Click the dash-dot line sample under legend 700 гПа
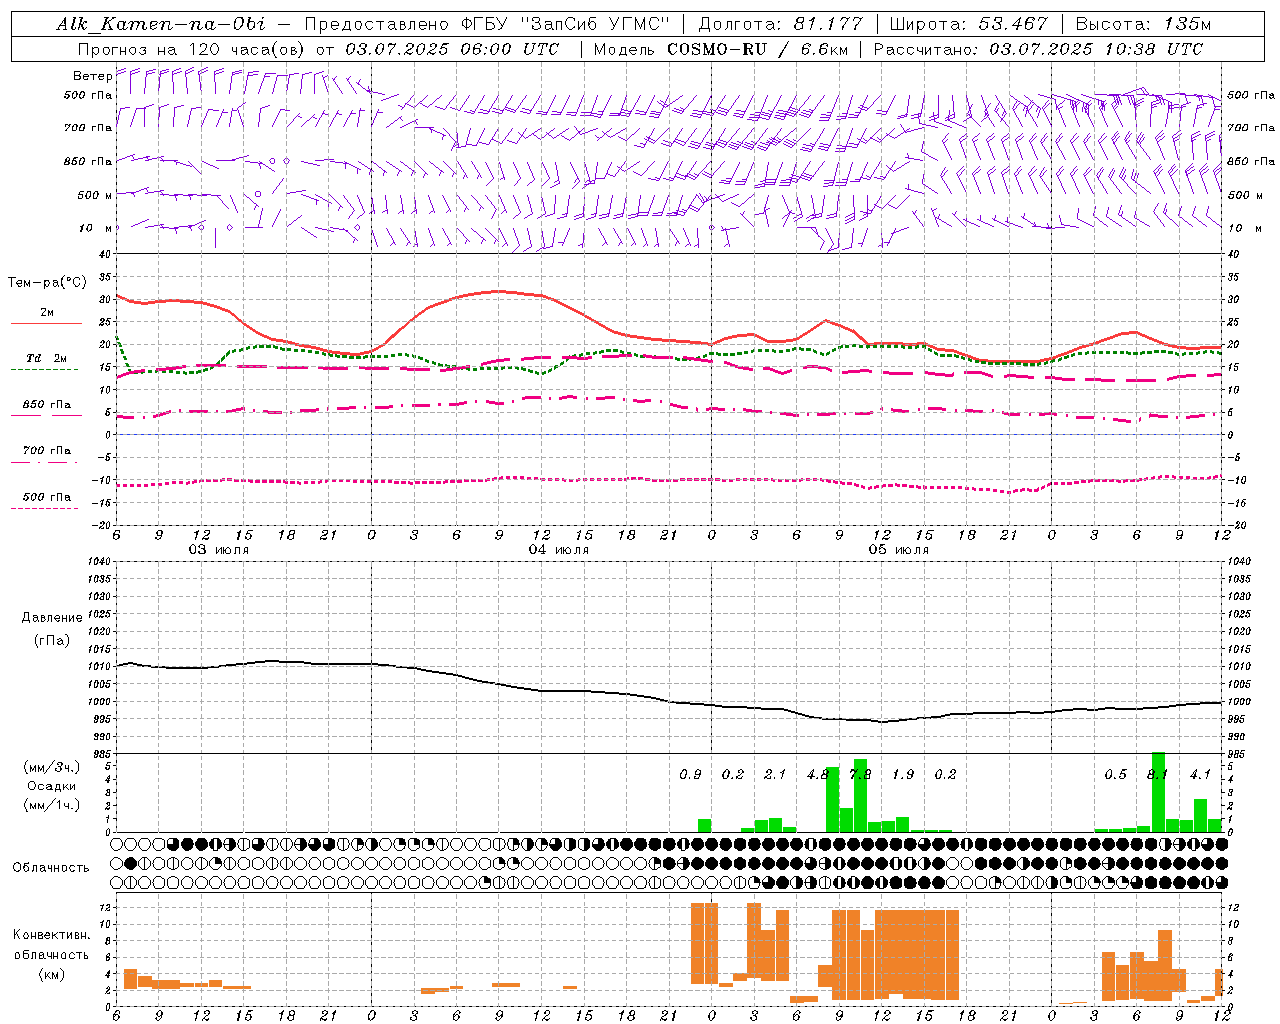Screen dimensions: 1280x1024 [45, 462]
